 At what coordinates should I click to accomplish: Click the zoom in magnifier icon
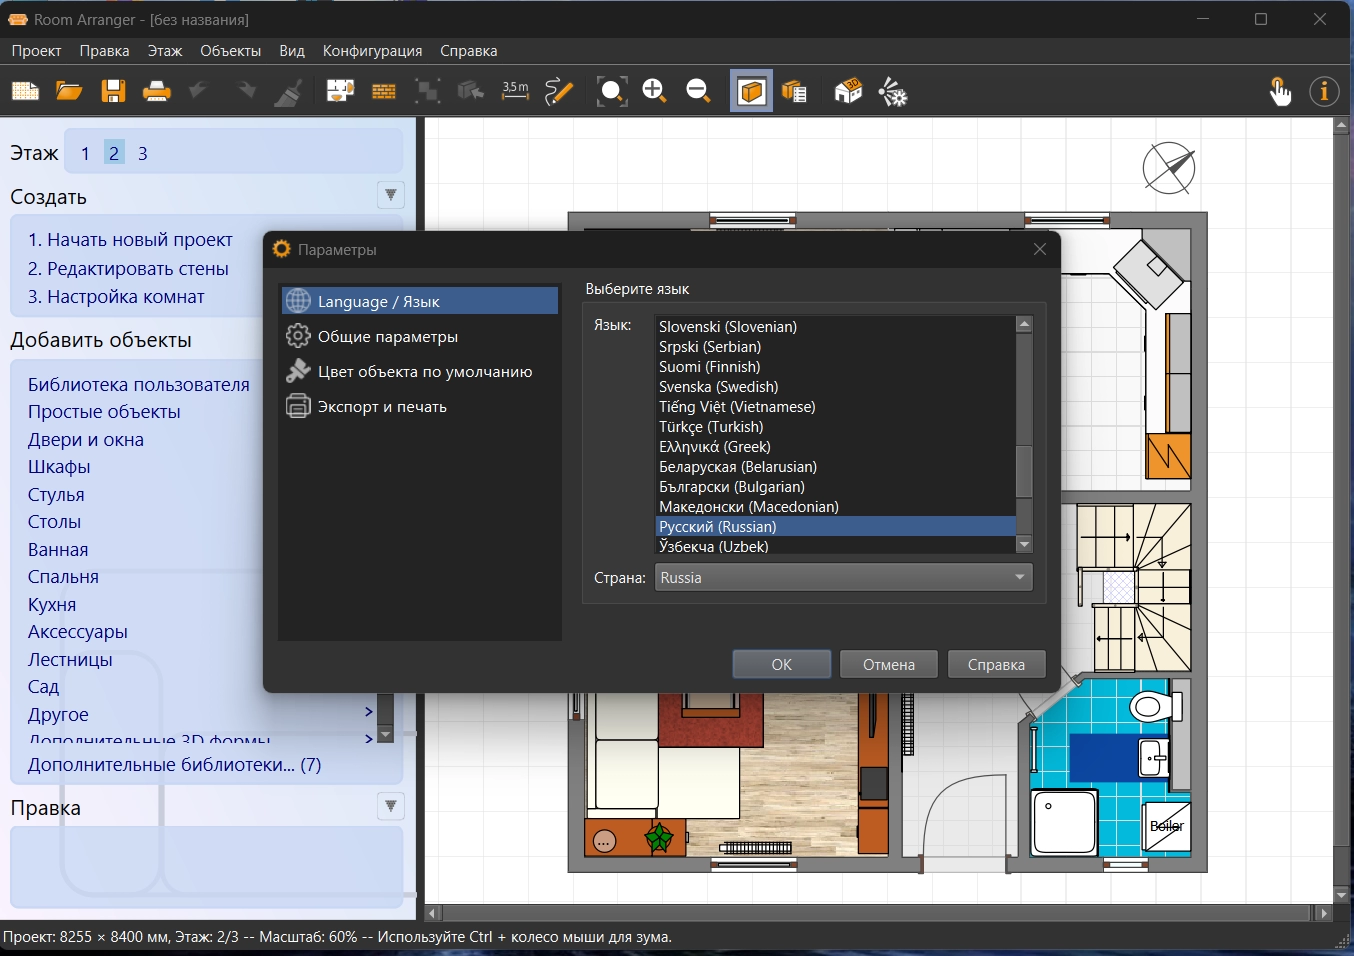pos(655,92)
